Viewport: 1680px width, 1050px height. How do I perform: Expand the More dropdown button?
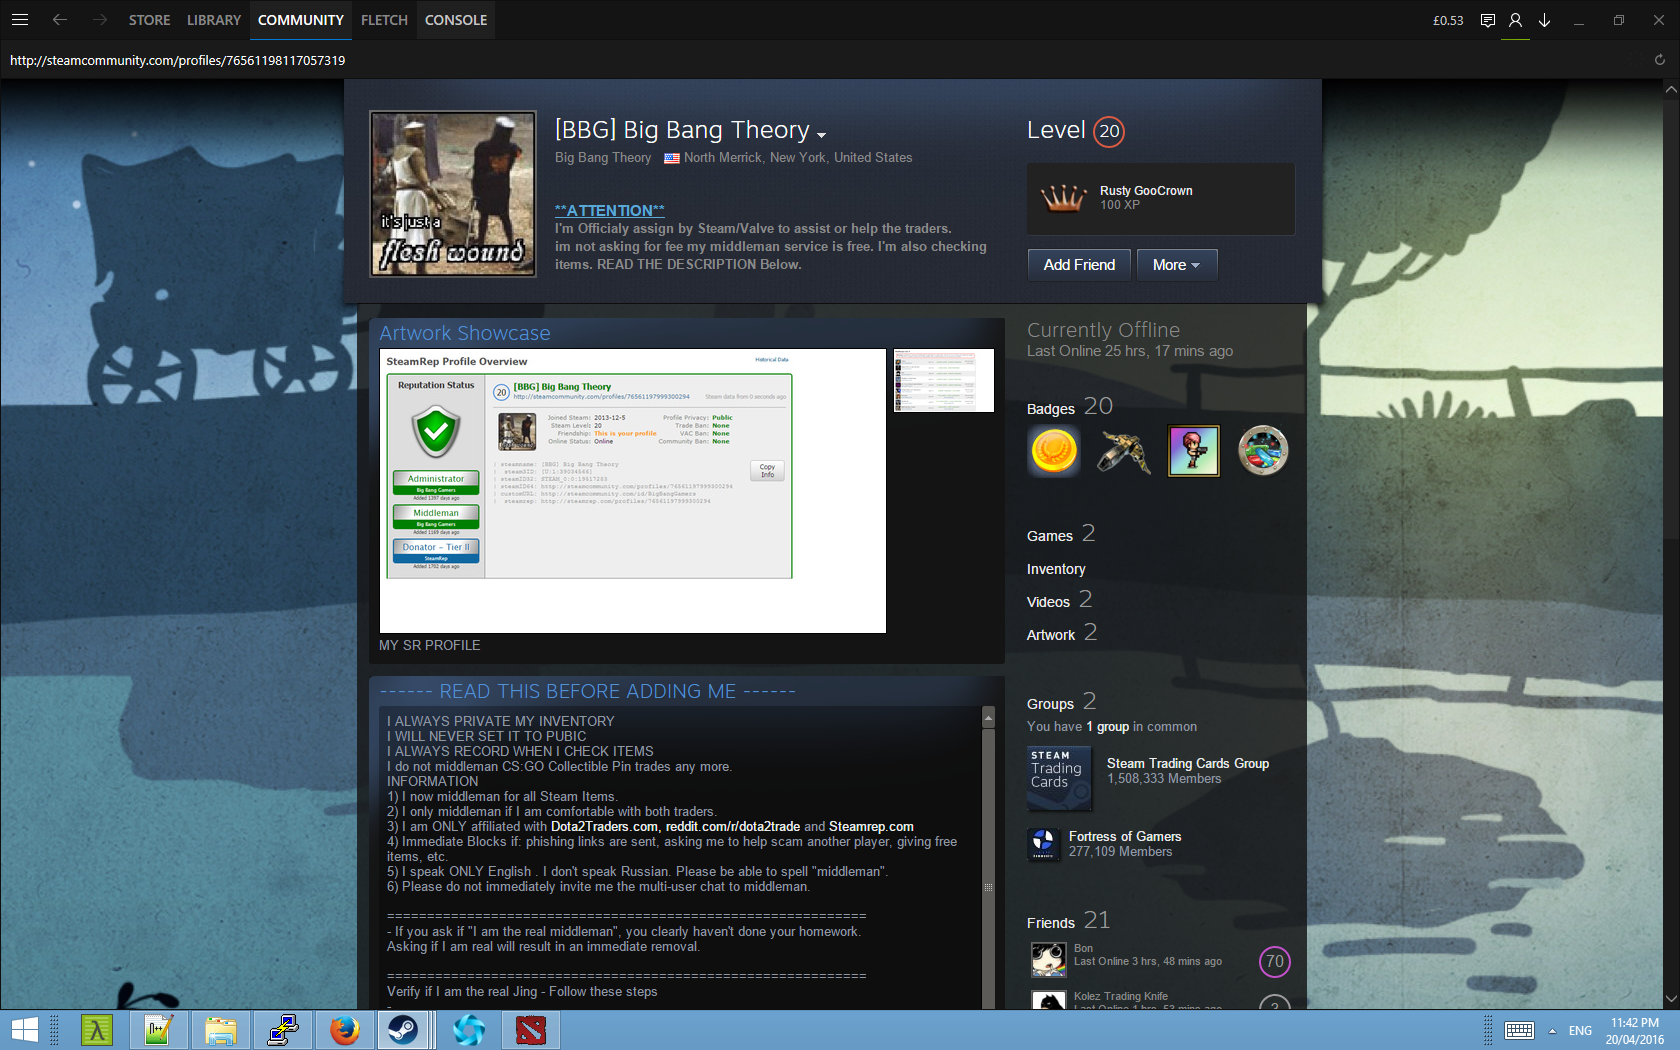[x=1176, y=265]
